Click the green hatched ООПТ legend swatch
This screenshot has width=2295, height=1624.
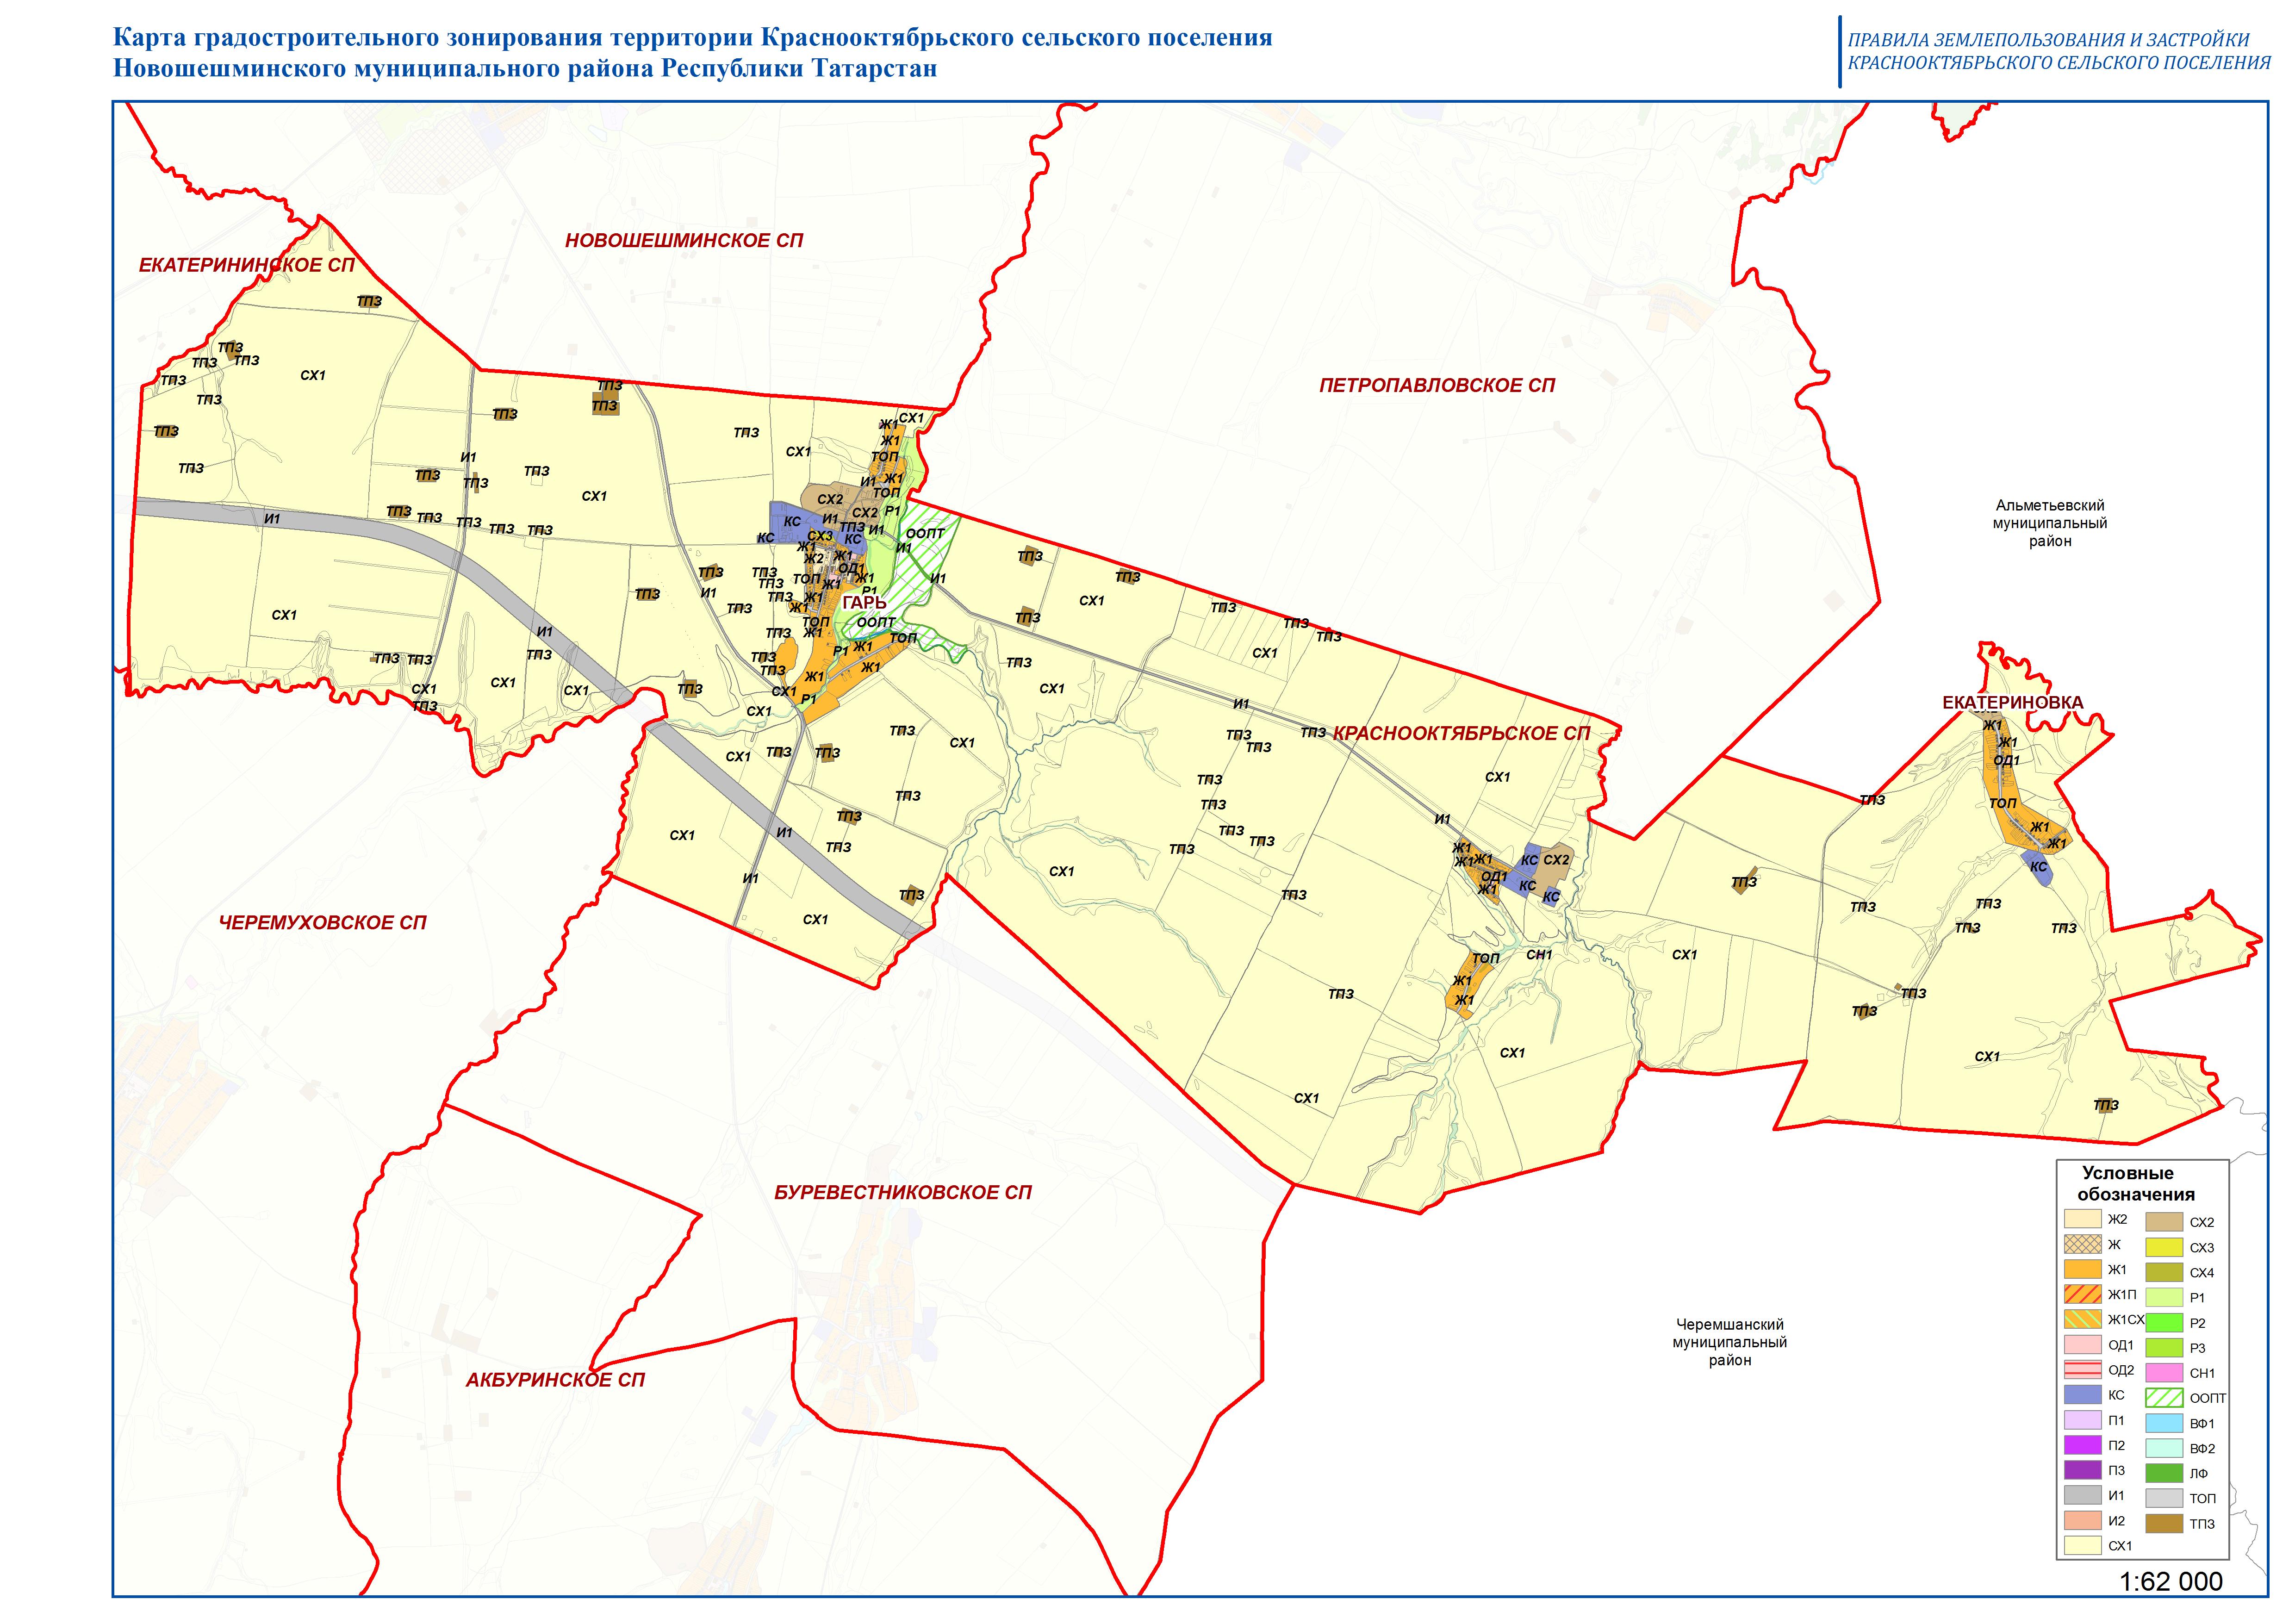[x=2164, y=1398]
